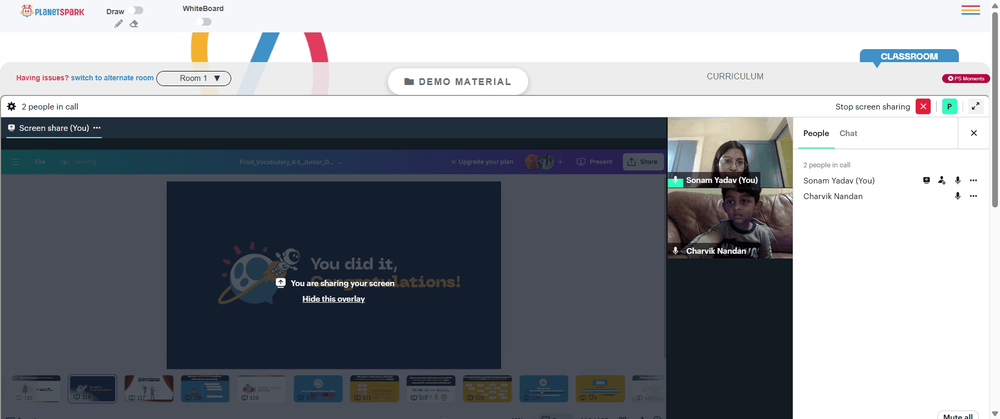The image size is (1000, 419).
Task: Click the Stop screen sharing label
Action: click(872, 107)
